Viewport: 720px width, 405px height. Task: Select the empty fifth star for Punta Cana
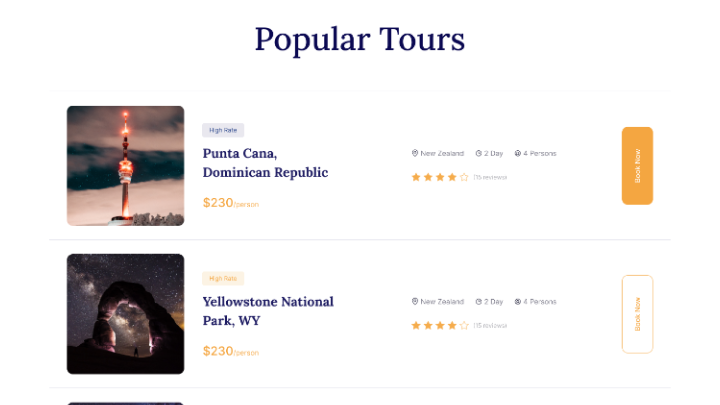464,177
